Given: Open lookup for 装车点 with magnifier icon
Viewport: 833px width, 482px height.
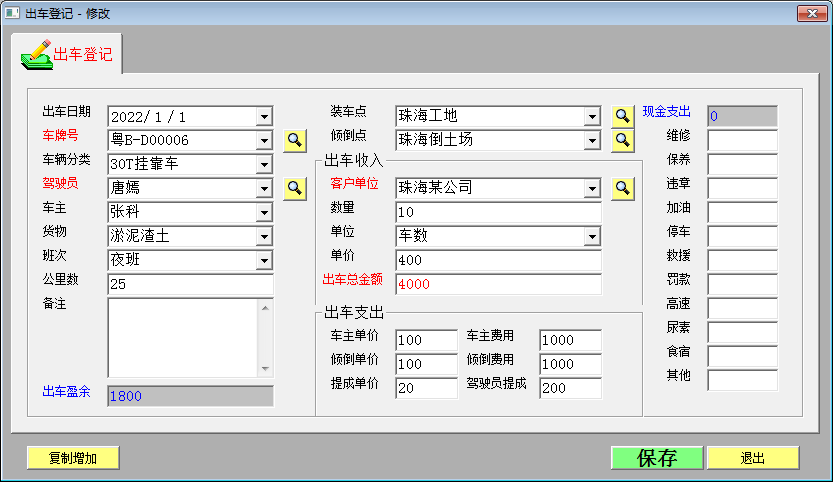Looking at the screenshot, I should pyautogui.click(x=623, y=116).
